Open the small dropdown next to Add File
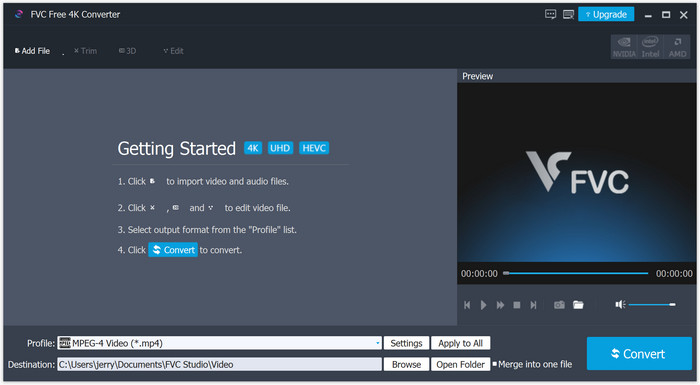This screenshot has width=700, height=385. 63,54
